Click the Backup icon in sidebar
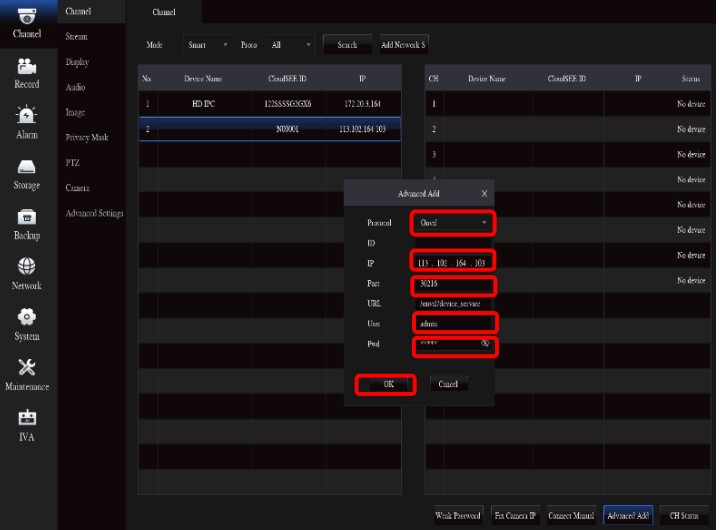719x530 pixels. (x=27, y=217)
